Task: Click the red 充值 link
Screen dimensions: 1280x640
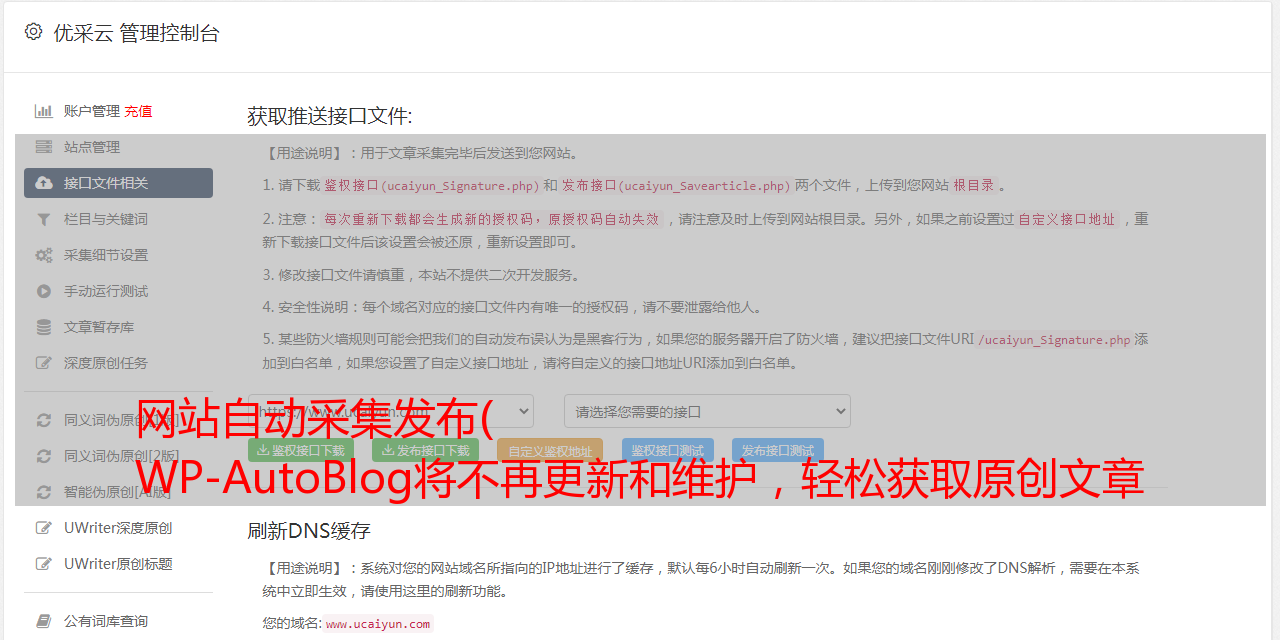Action: tap(138, 111)
